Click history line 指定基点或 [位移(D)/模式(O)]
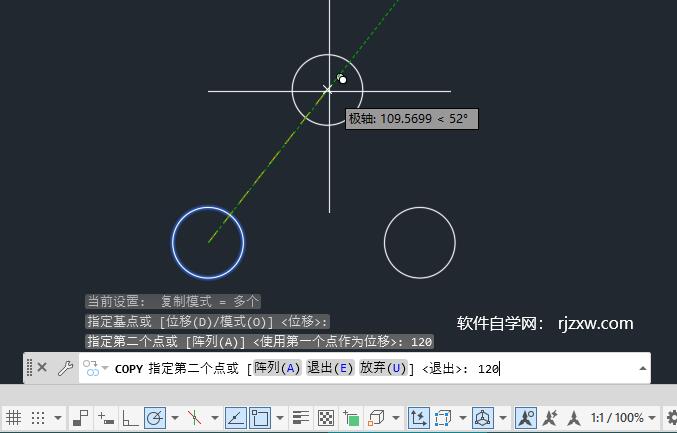The width and height of the screenshot is (677, 433). pyautogui.click(x=208, y=321)
